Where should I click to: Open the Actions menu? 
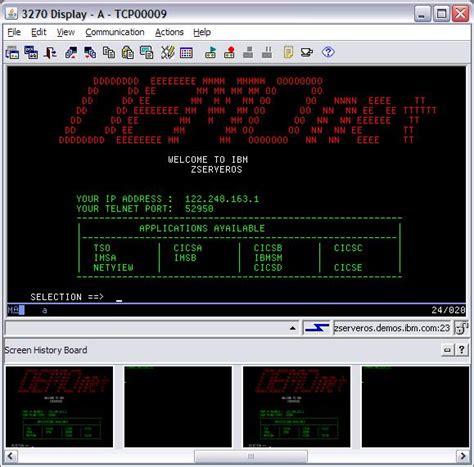169,32
